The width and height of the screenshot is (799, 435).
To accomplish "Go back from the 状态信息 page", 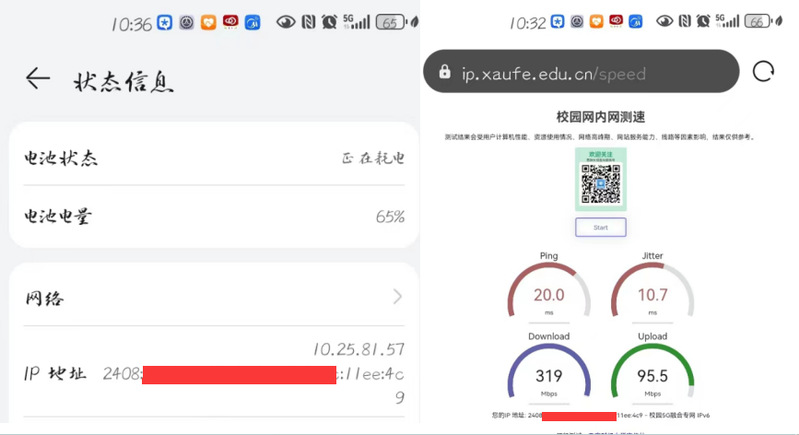I will 38,78.
